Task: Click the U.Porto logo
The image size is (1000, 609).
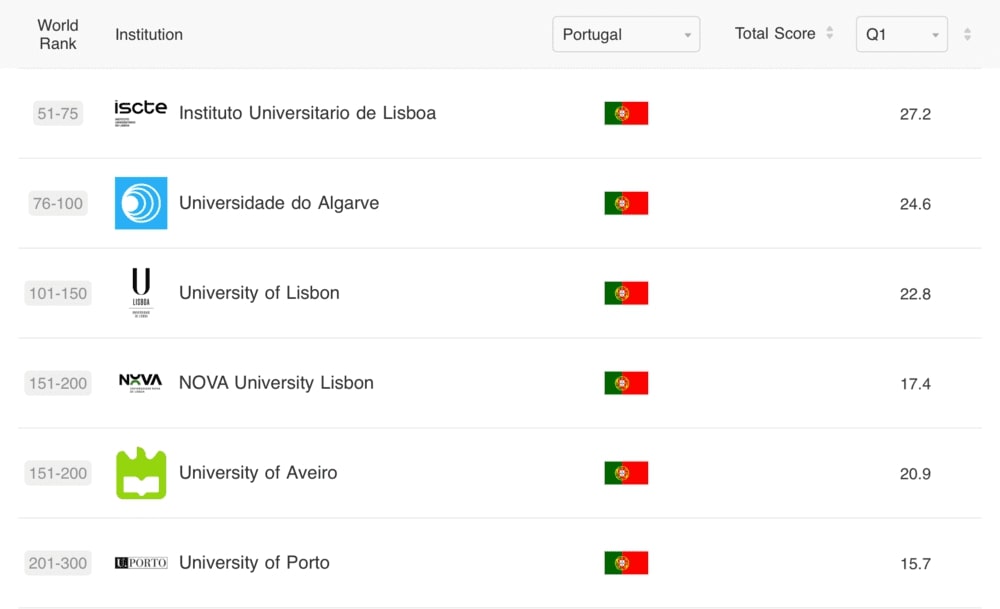Action: point(141,563)
